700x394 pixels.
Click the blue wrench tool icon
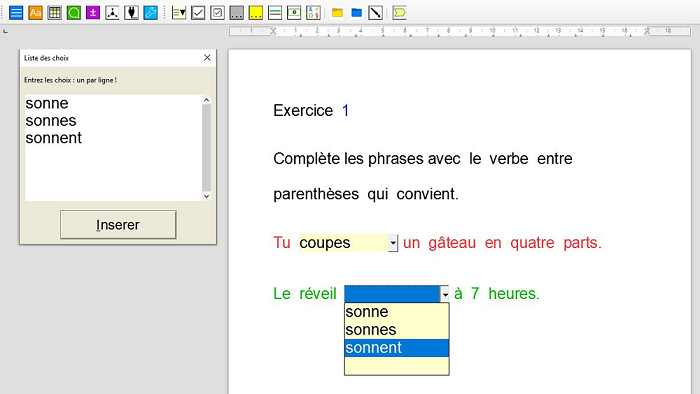[150, 12]
